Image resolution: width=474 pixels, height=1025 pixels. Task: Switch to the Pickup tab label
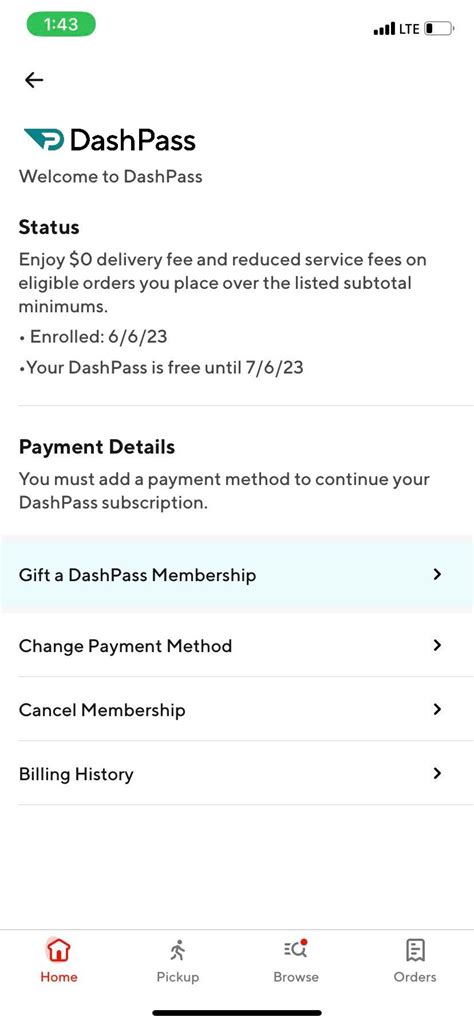[x=177, y=977]
